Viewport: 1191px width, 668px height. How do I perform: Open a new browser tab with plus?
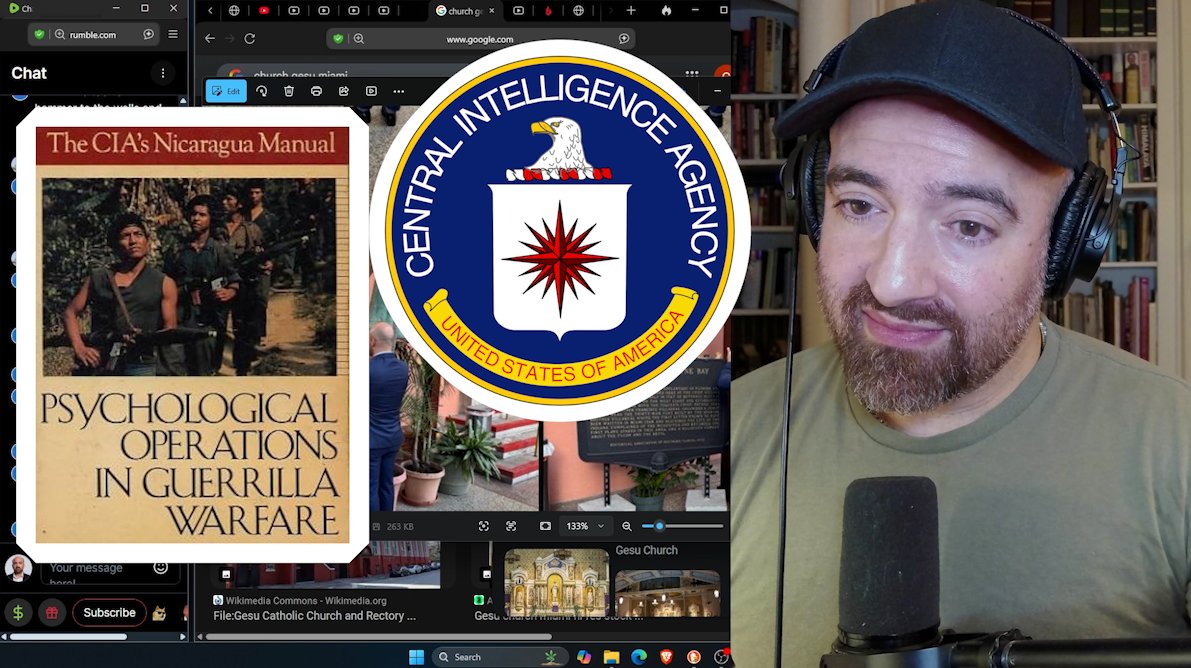click(630, 11)
